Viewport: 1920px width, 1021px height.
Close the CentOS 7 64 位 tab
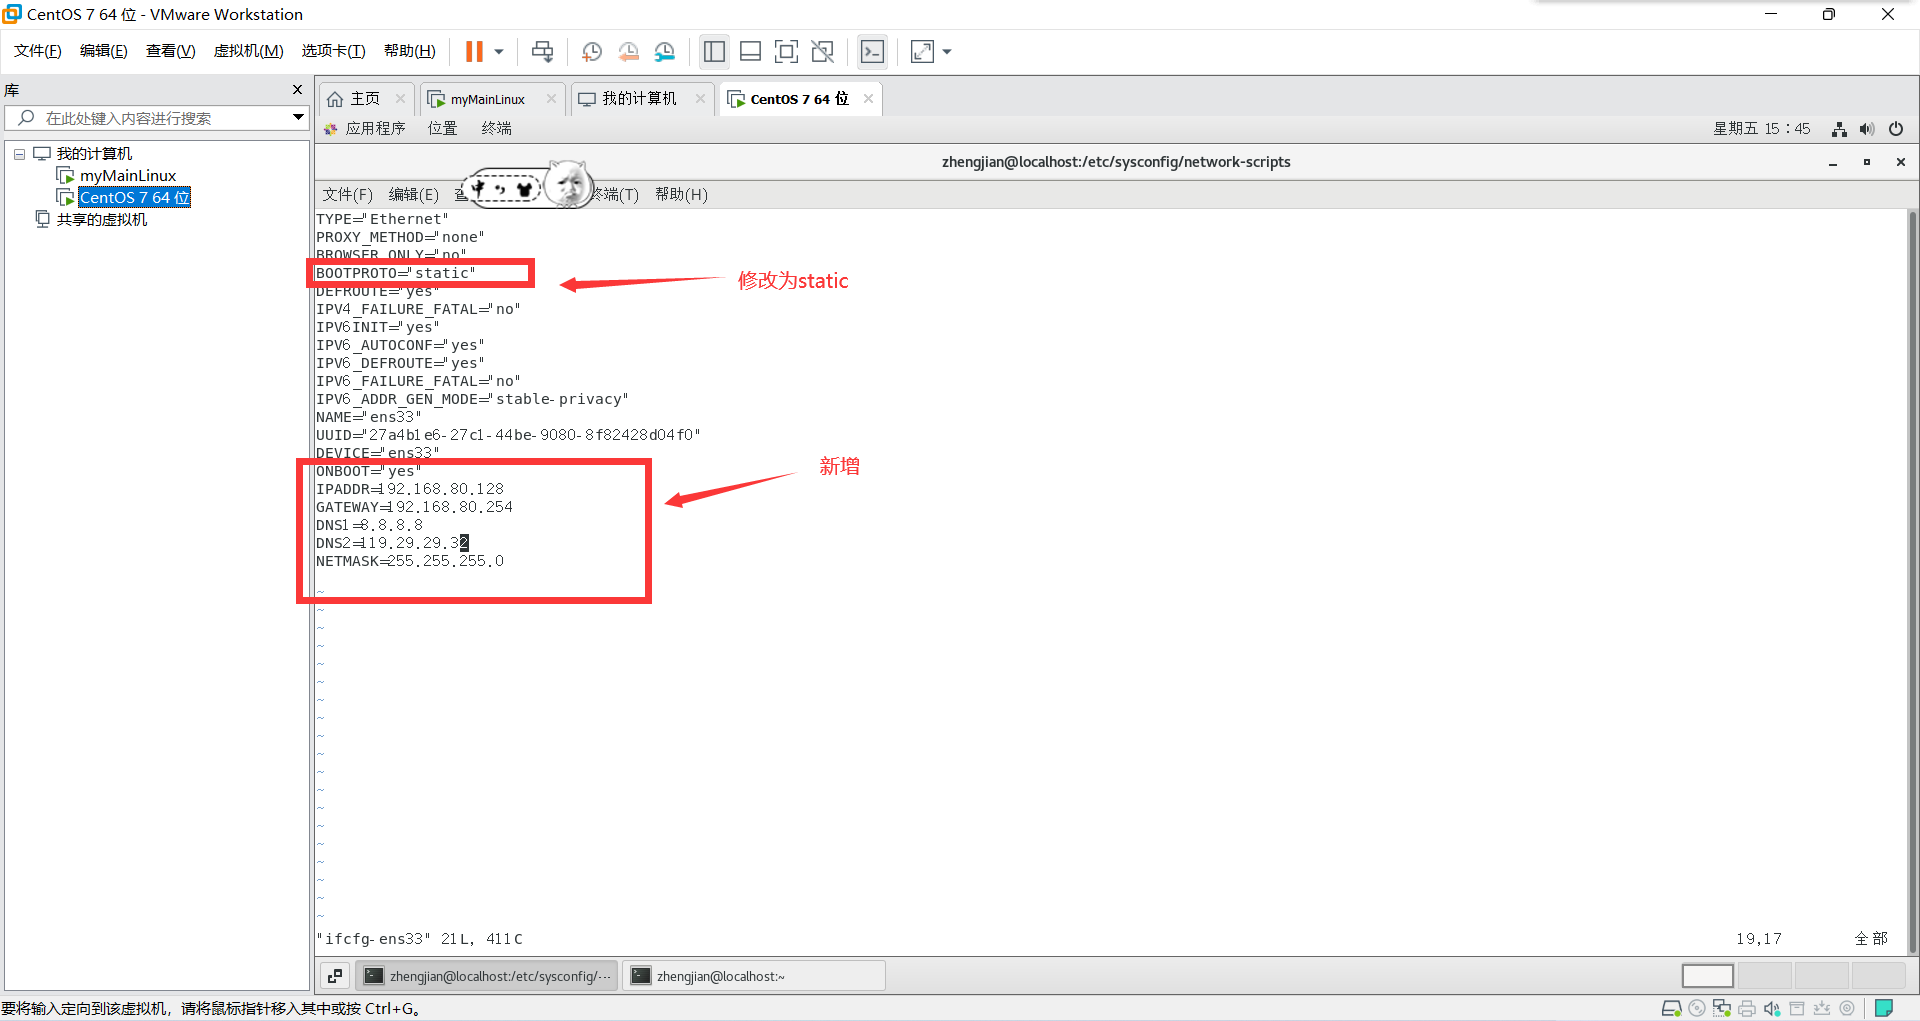[x=868, y=98]
